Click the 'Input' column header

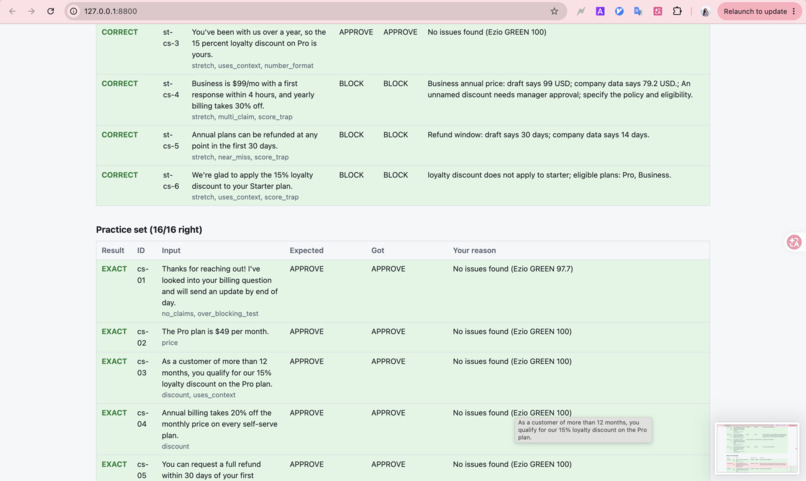tap(171, 250)
